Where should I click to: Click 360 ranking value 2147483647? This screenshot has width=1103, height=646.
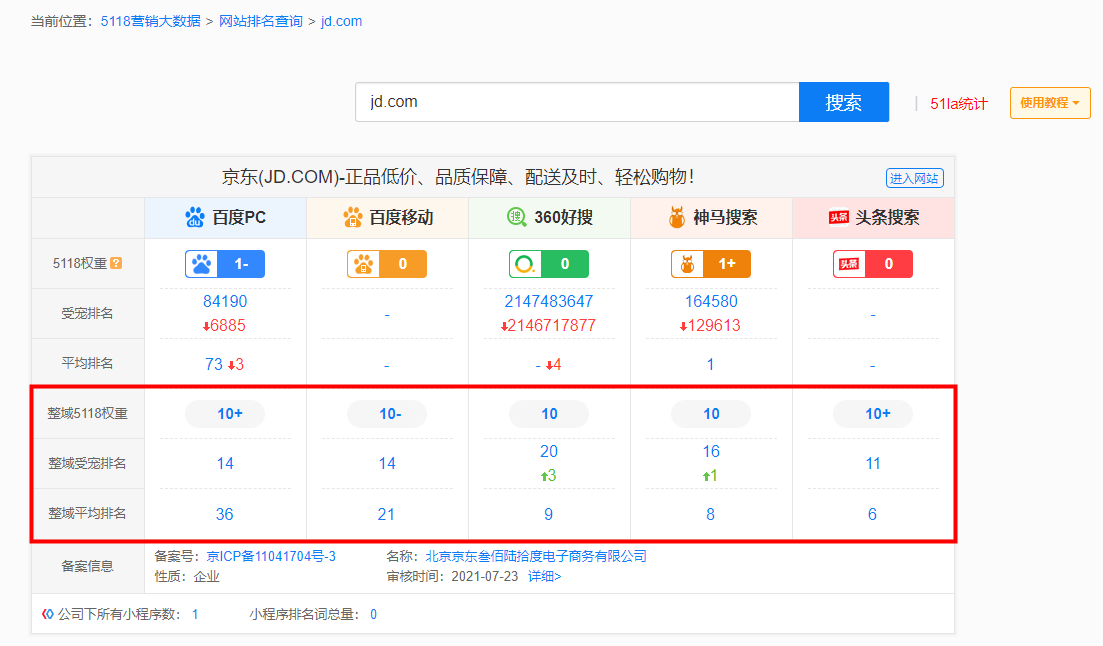coord(549,301)
